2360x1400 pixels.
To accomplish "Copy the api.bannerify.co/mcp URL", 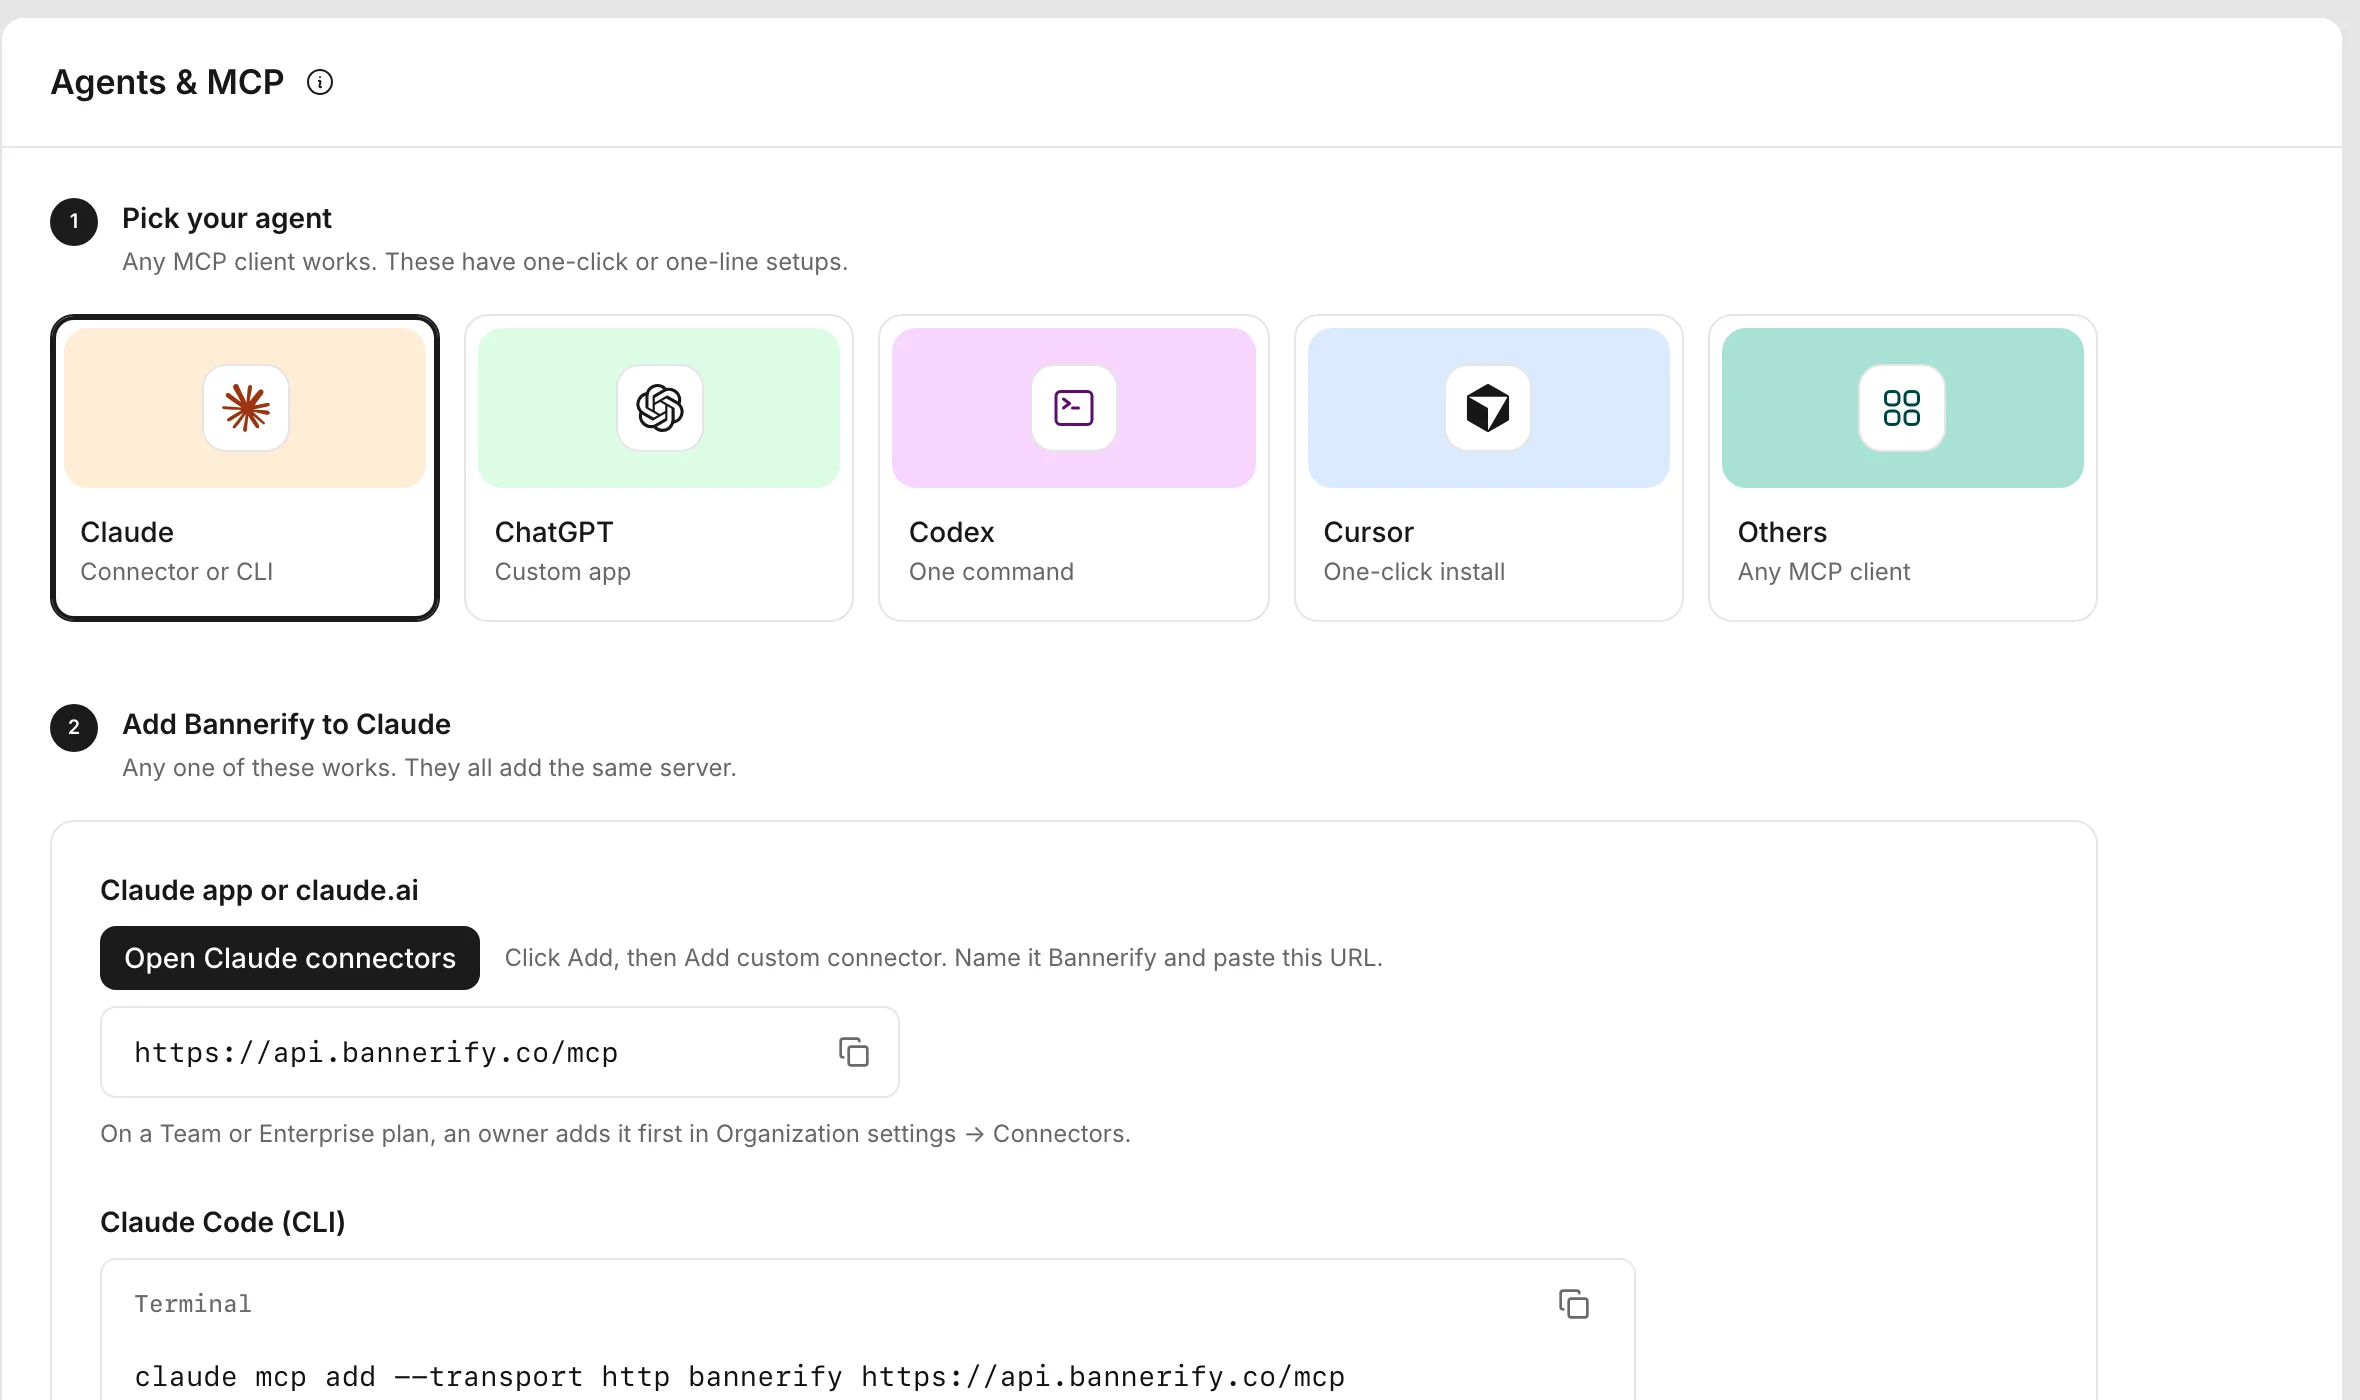I will point(854,1052).
